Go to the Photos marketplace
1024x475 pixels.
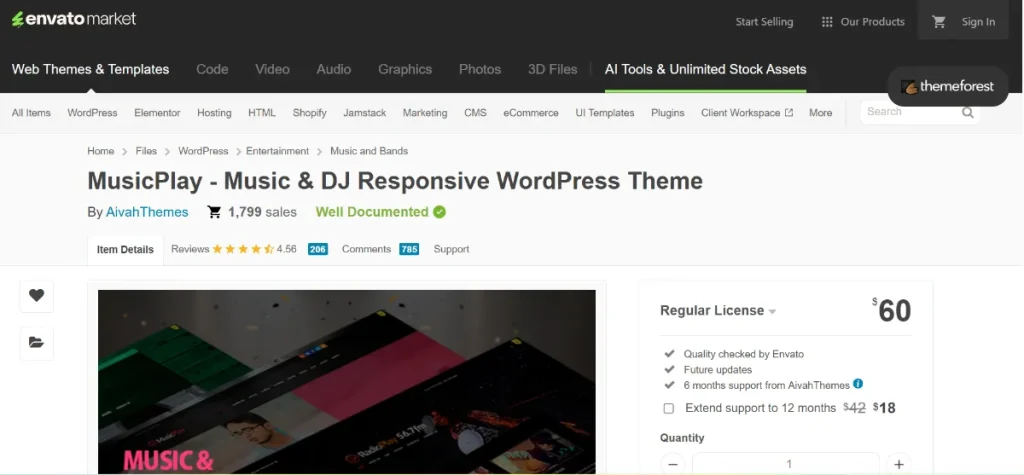(480, 69)
